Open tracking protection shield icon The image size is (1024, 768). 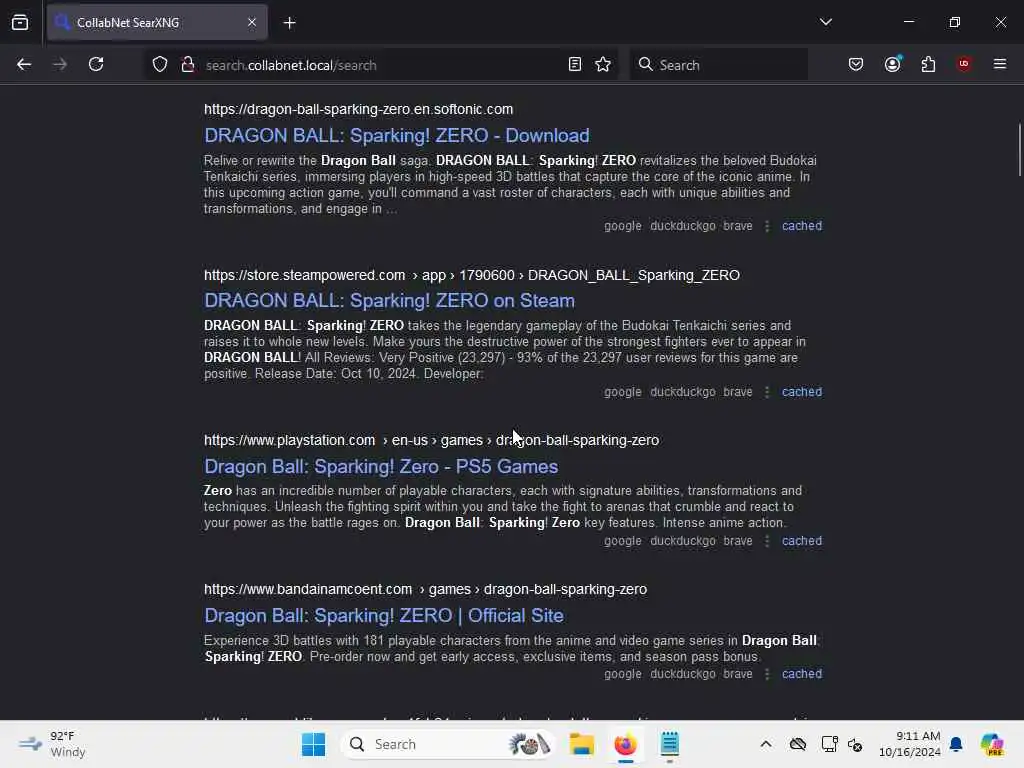click(x=160, y=65)
